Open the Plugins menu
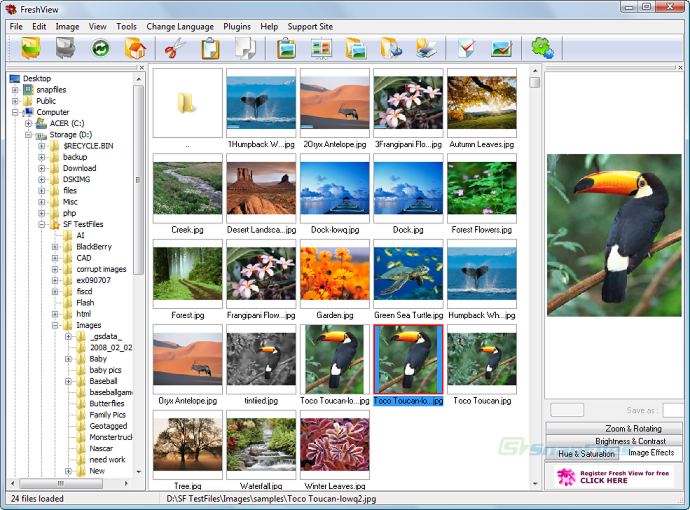 [237, 26]
